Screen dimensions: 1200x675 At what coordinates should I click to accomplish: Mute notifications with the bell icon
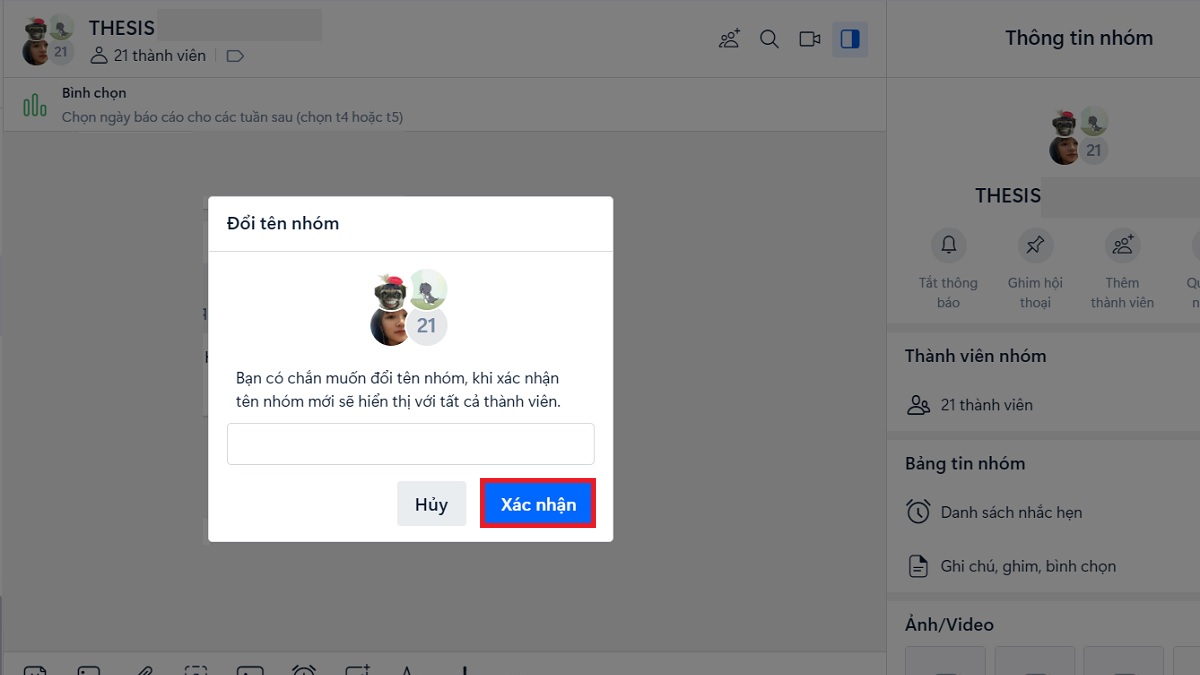coord(948,245)
